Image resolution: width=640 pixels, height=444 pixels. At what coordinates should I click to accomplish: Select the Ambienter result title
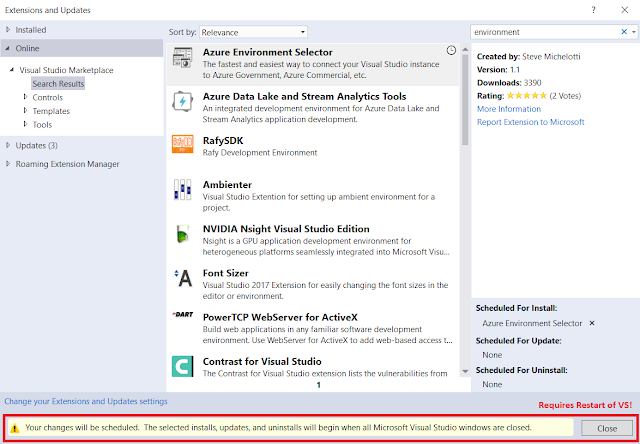coord(227,185)
